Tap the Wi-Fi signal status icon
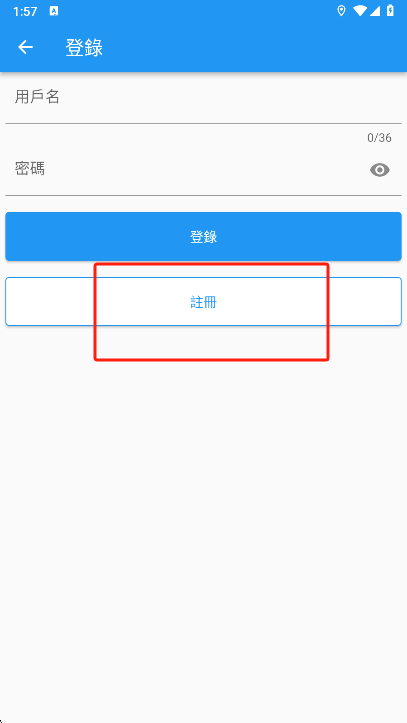This screenshot has width=407, height=723. (x=360, y=11)
